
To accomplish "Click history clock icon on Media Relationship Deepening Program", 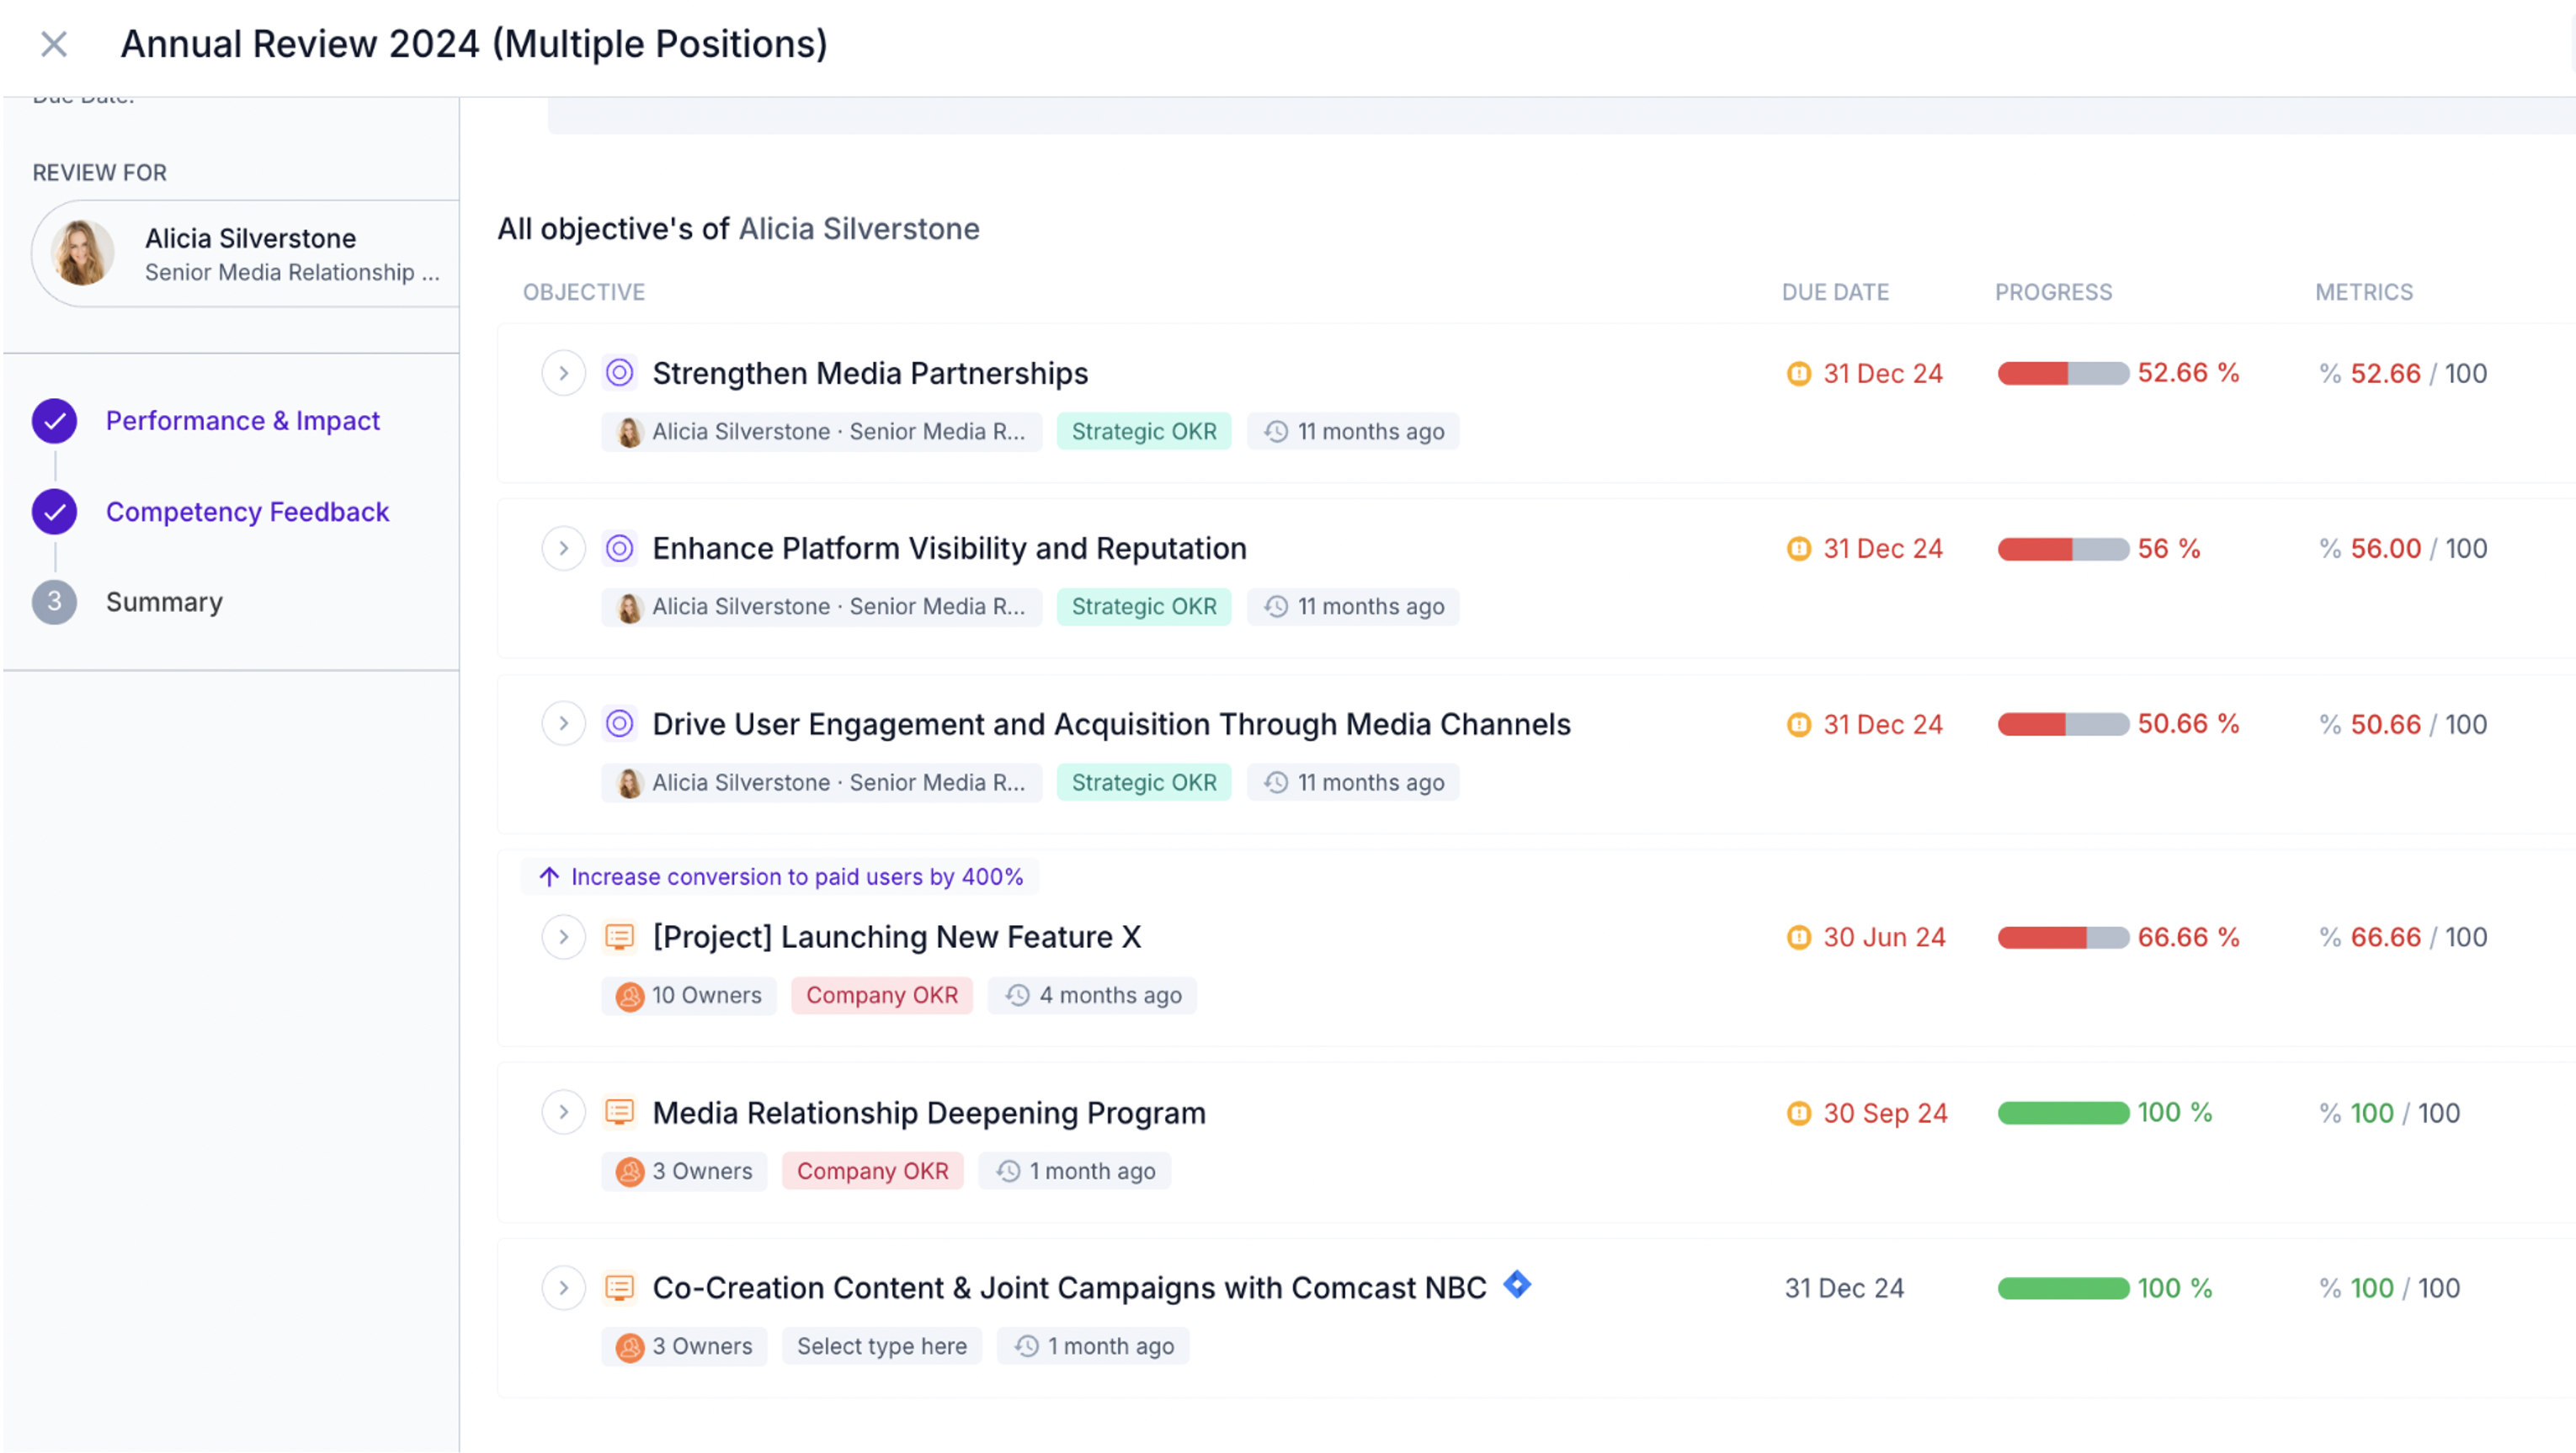I will tap(1008, 1171).
